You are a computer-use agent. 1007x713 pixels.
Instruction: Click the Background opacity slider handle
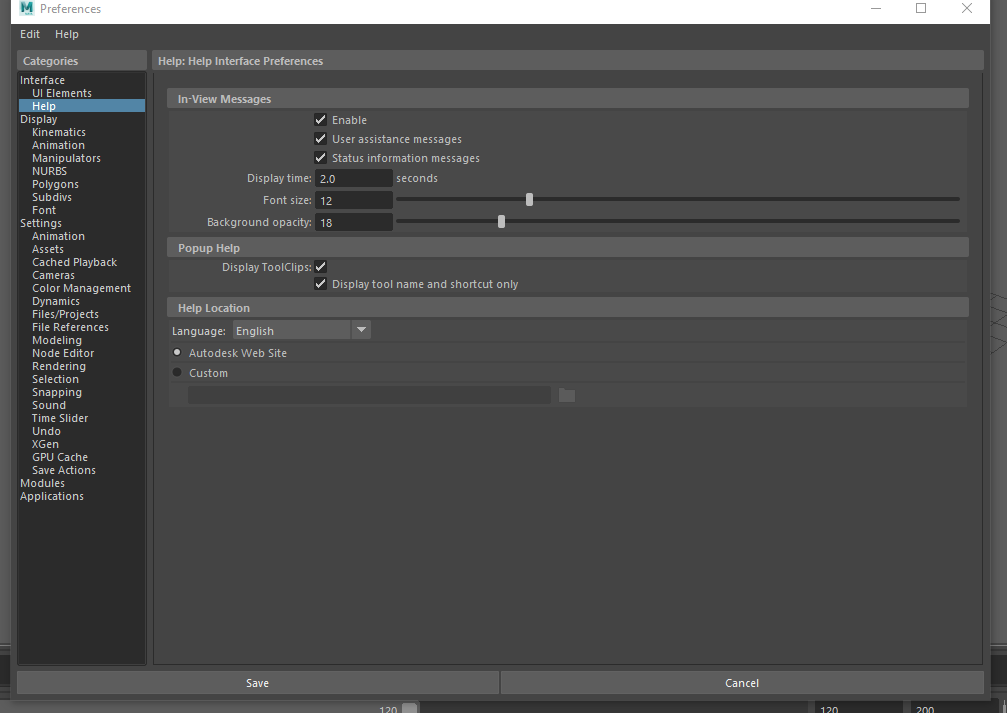point(501,221)
